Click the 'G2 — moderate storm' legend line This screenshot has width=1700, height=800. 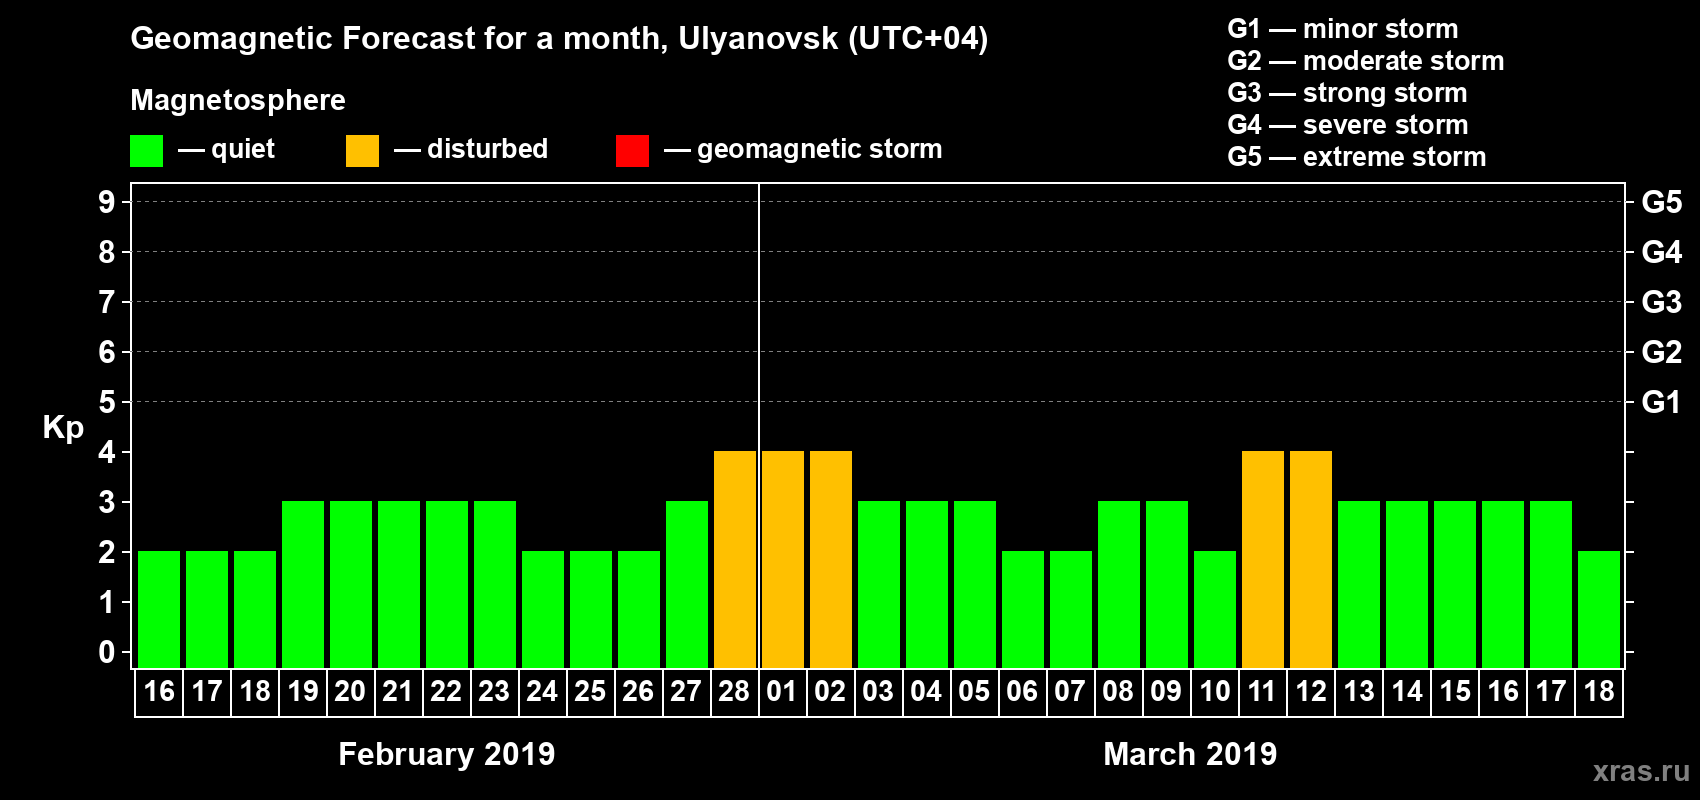pos(1366,61)
